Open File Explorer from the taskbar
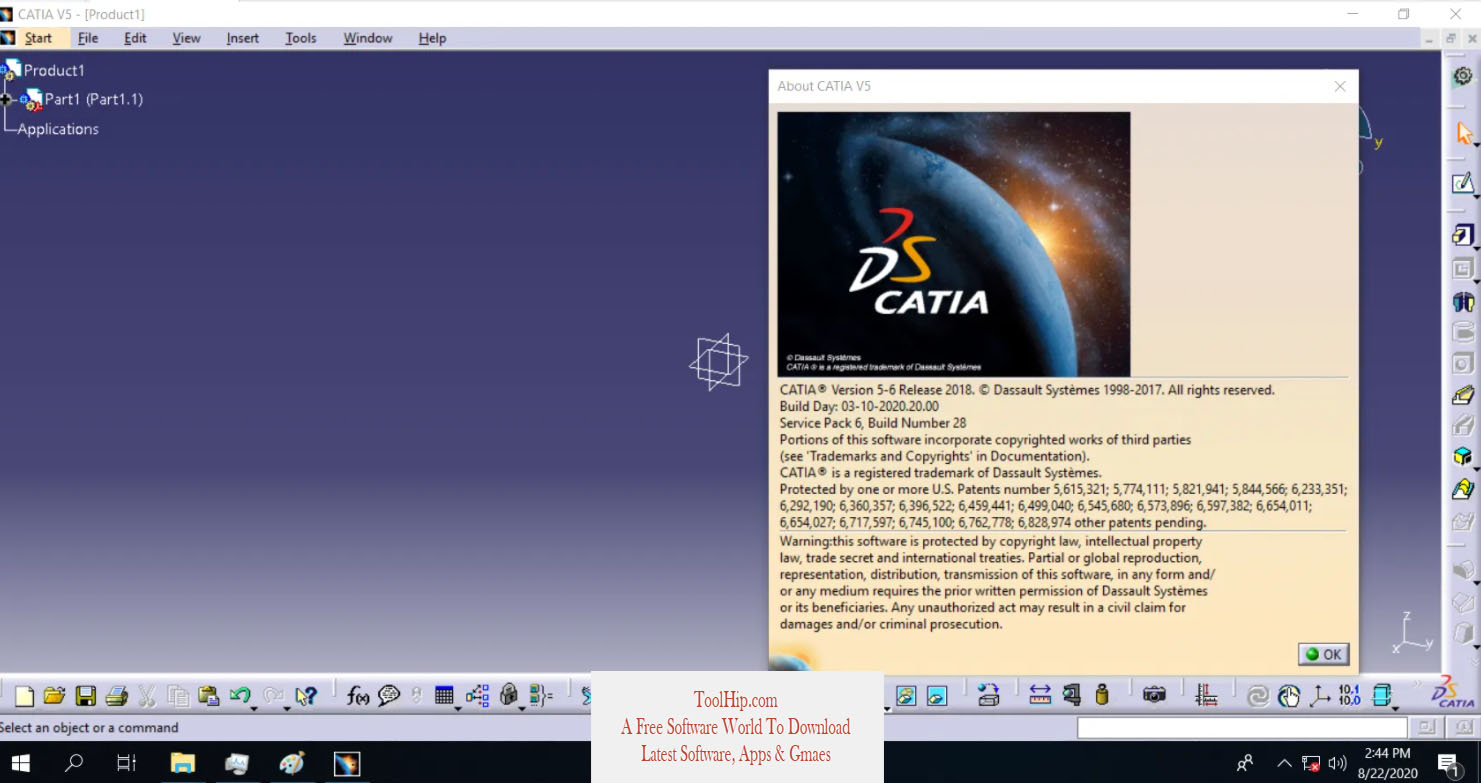Viewport: 1481px width, 783px height. pyautogui.click(x=182, y=763)
